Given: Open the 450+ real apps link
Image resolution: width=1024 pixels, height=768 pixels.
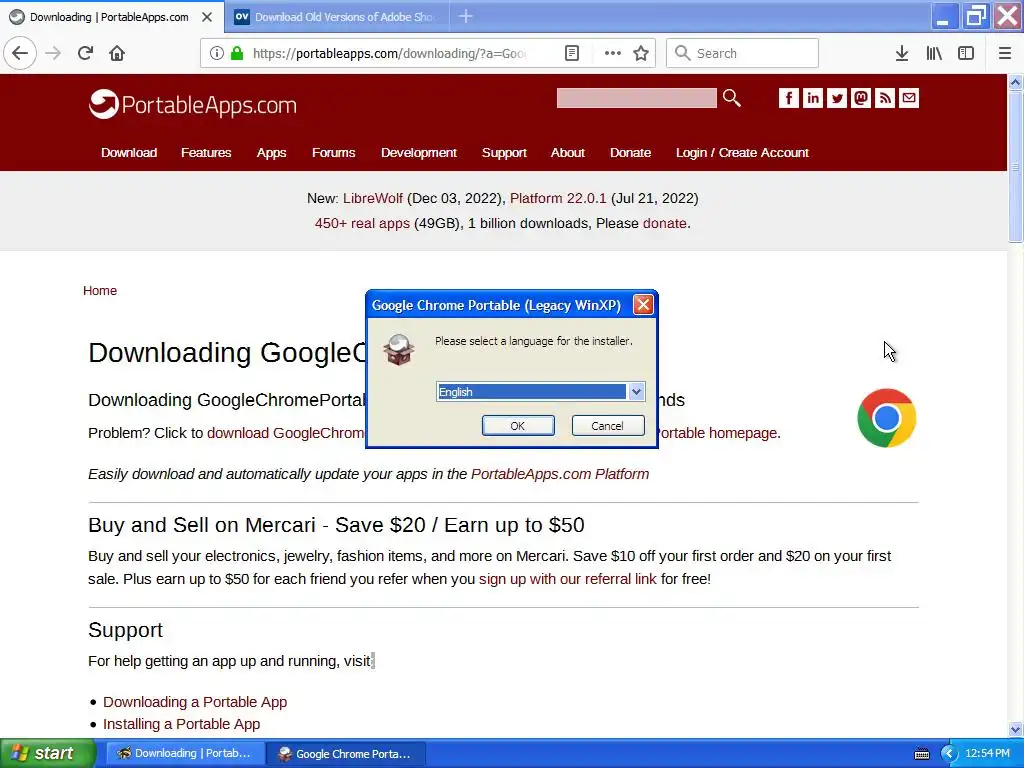Looking at the screenshot, I should coord(362,223).
